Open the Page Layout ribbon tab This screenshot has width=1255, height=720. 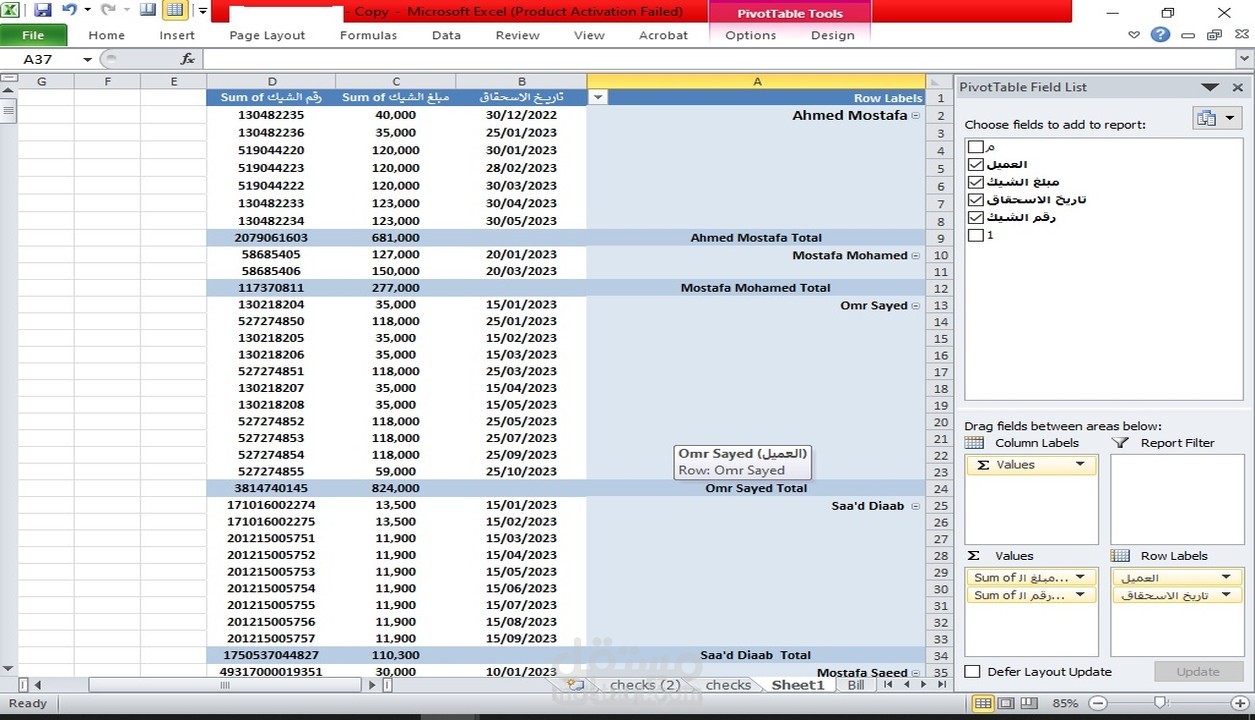pyautogui.click(x=267, y=35)
